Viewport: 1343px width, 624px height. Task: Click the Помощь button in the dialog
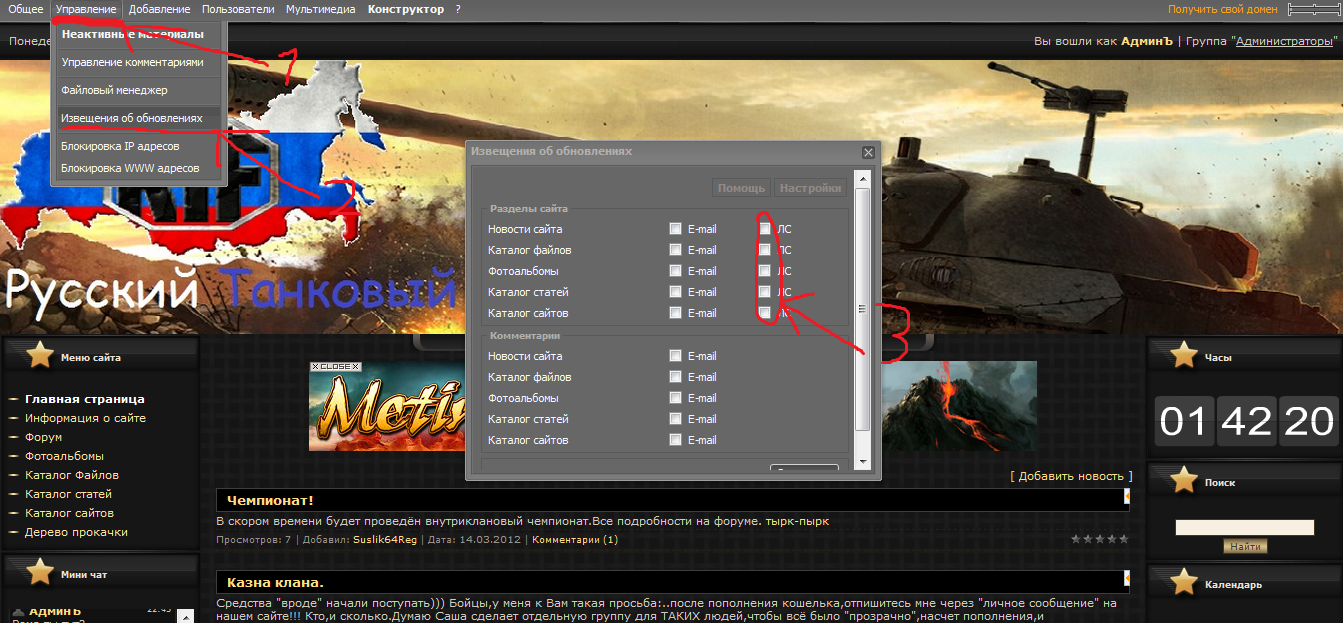(x=741, y=188)
